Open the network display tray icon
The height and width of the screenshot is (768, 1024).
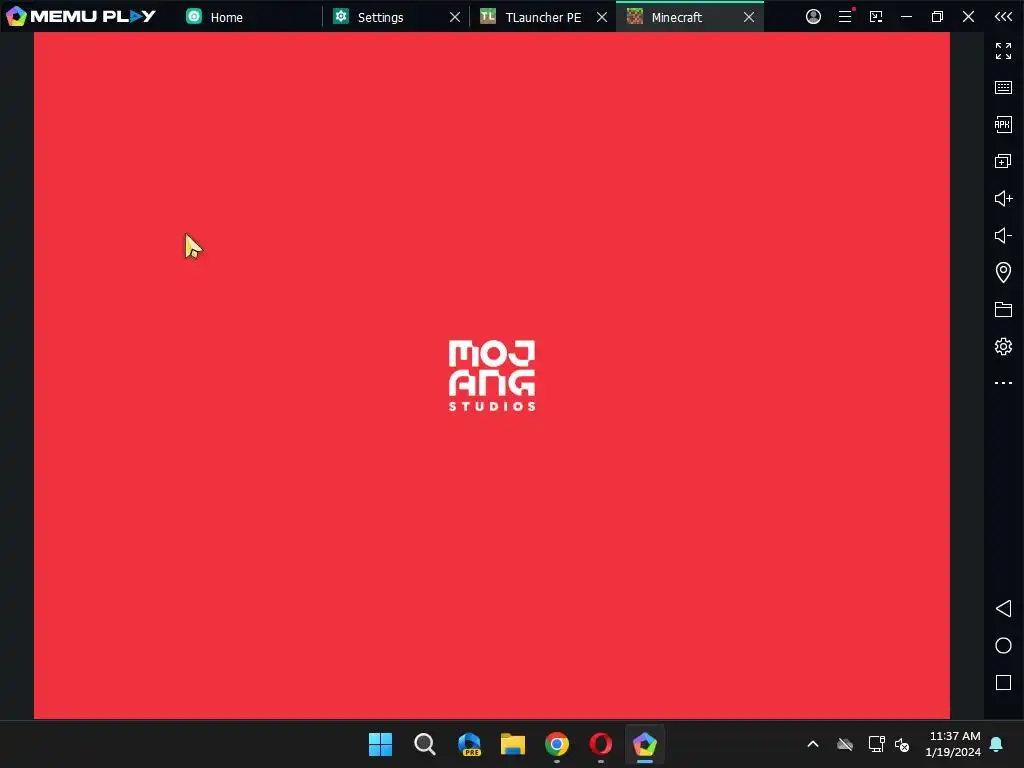point(876,744)
